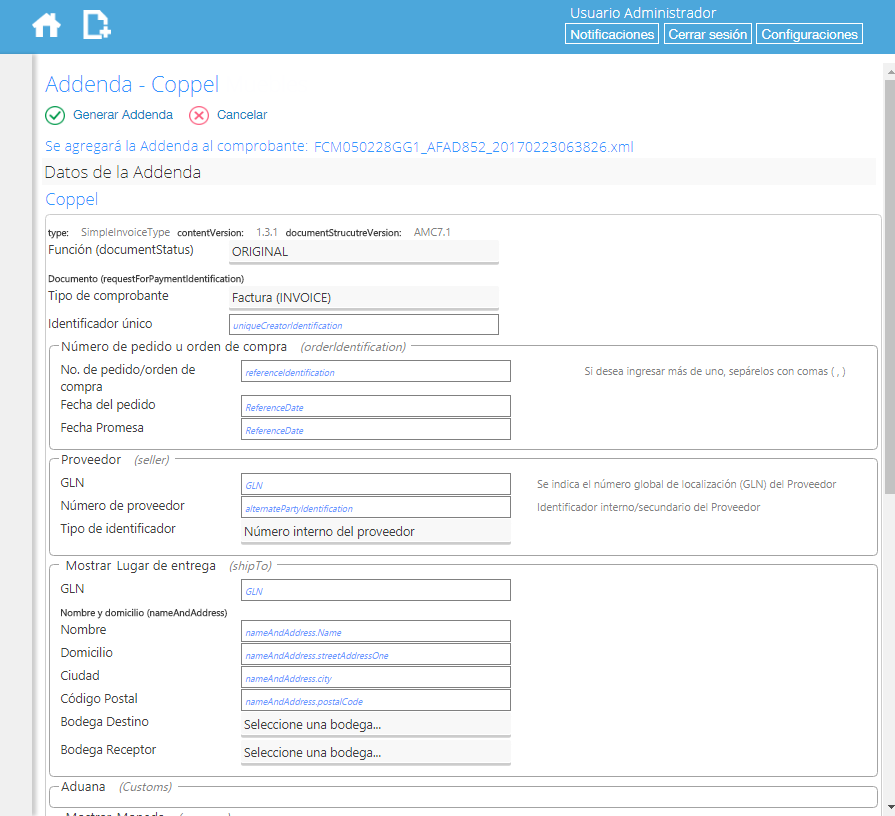Click the Fecha Promesa field
This screenshot has width=895, height=816.
pos(376,429)
